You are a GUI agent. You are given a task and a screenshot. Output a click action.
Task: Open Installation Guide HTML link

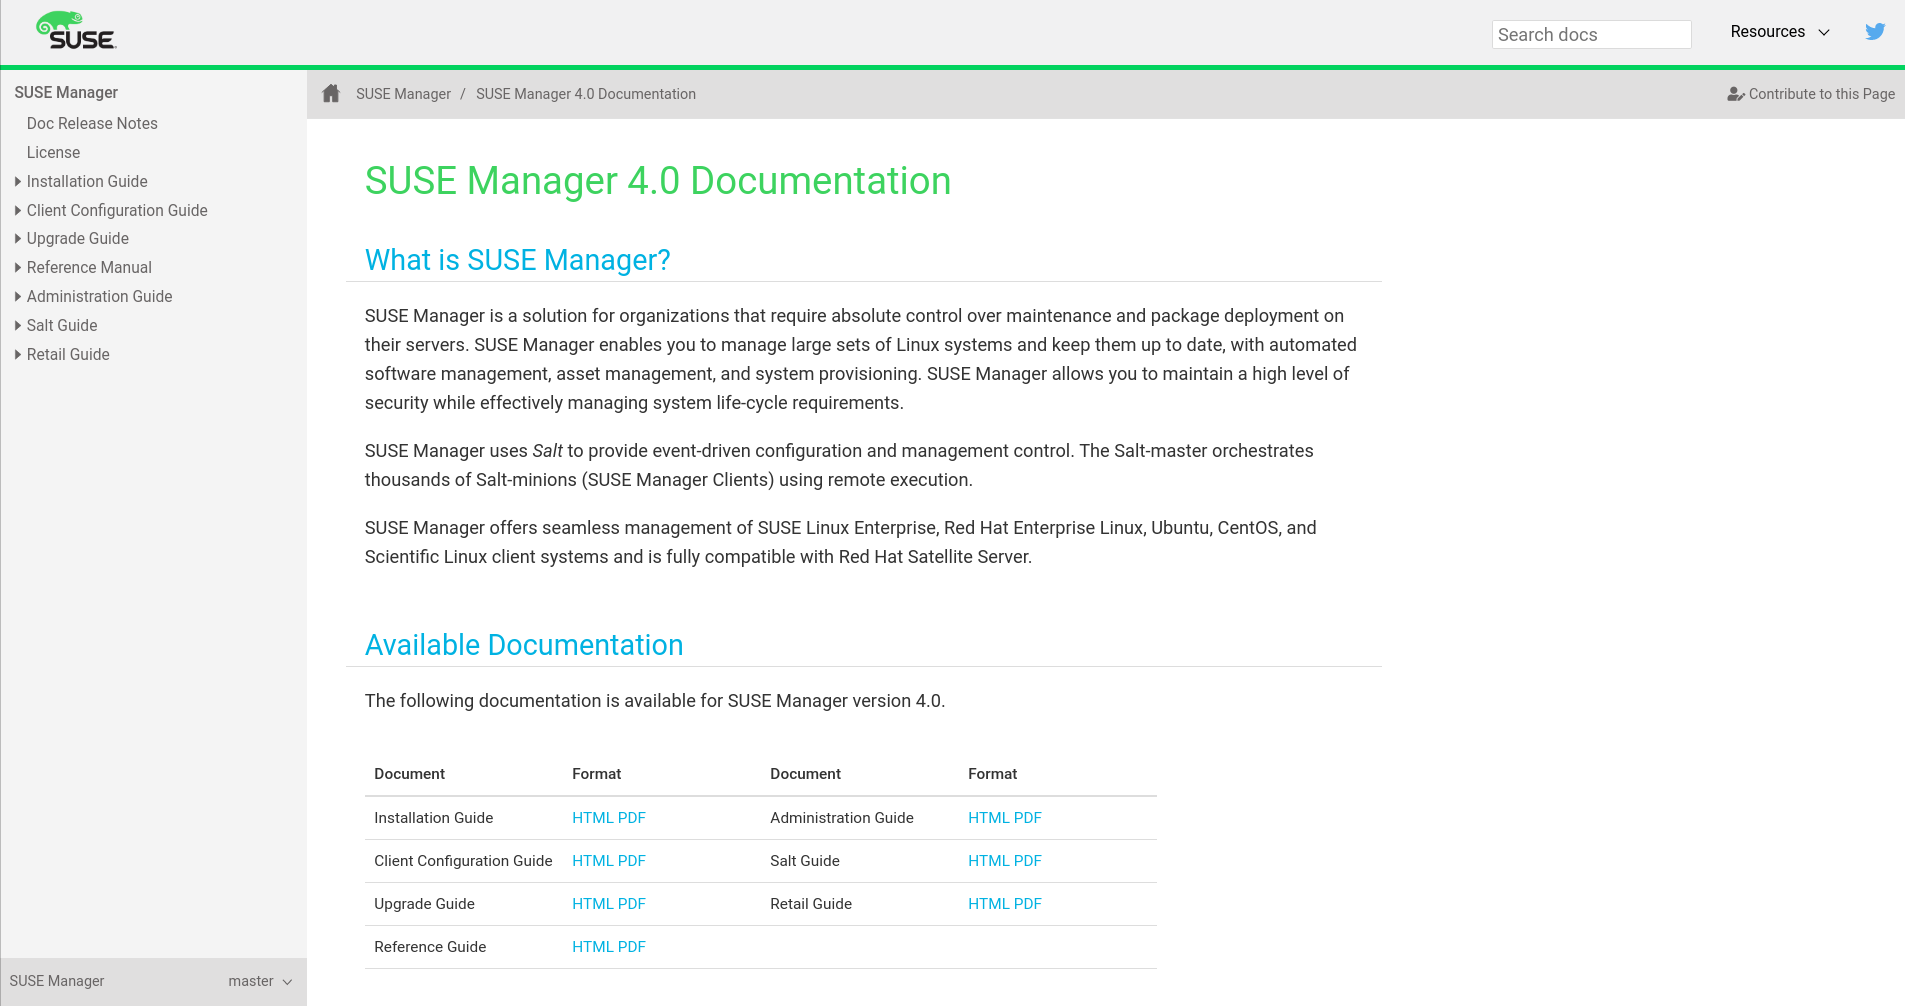click(x=592, y=818)
